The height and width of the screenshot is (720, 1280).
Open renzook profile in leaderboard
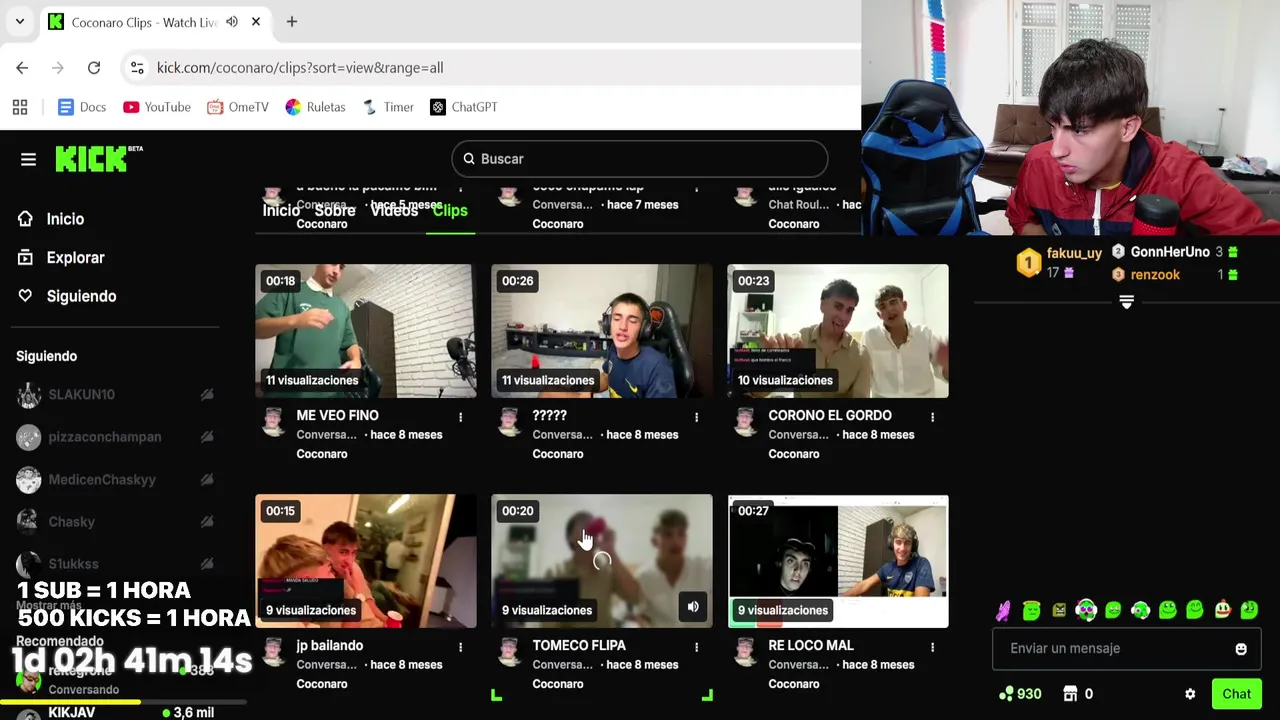click(x=1155, y=275)
